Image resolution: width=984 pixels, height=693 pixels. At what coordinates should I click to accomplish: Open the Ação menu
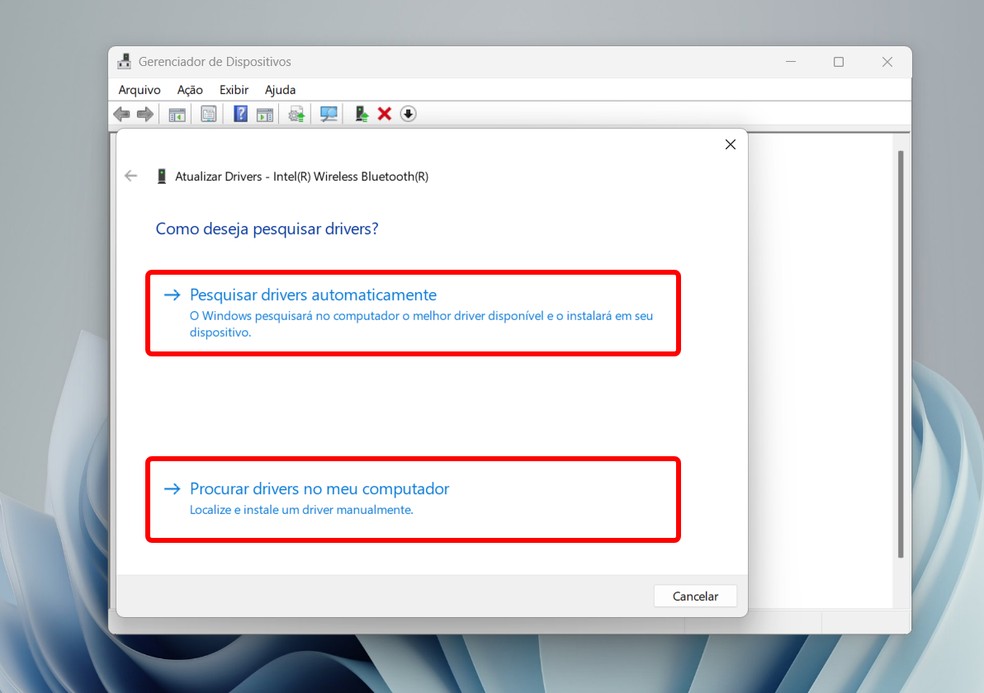189,89
